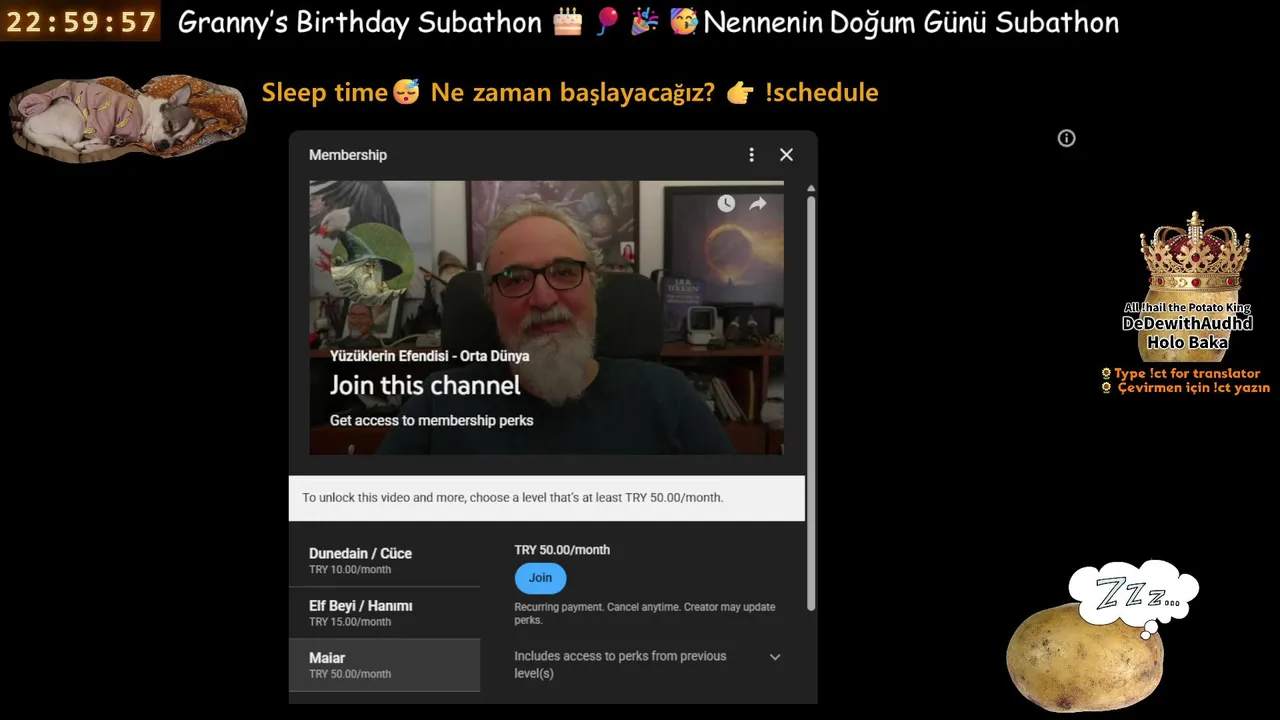Image resolution: width=1280 pixels, height=720 pixels.
Task: Close the Membership dialog
Action: click(786, 155)
